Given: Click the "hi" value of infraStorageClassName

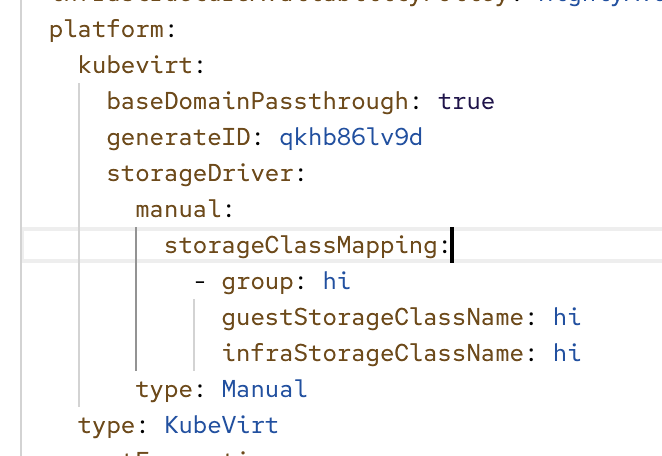Looking at the screenshot, I should point(568,353).
